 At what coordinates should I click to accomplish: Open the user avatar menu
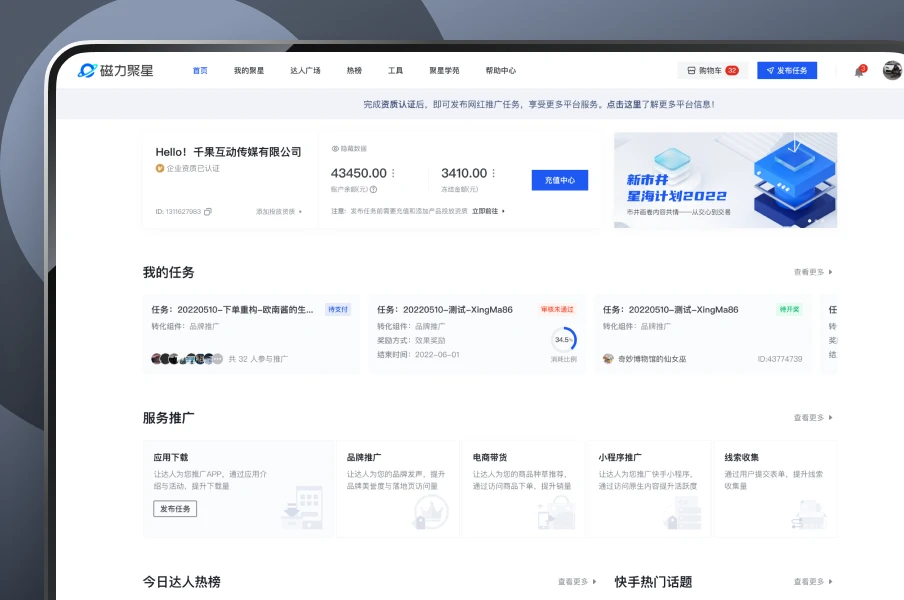tap(892, 70)
